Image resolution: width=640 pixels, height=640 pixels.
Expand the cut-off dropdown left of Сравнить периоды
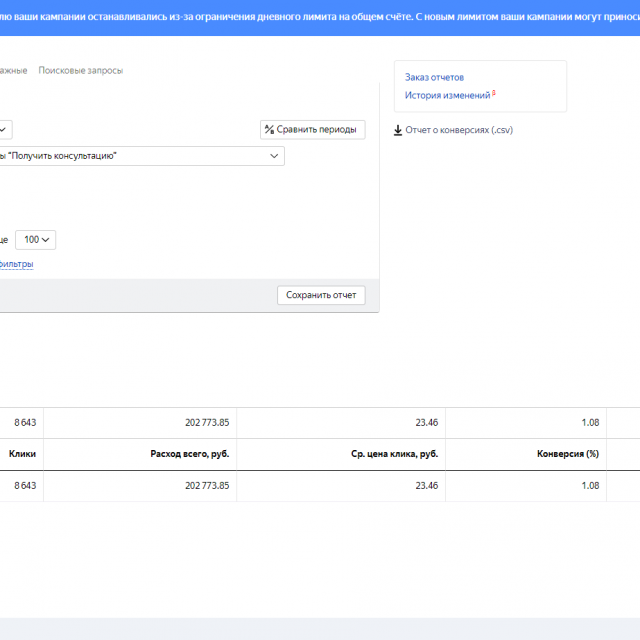point(5,129)
